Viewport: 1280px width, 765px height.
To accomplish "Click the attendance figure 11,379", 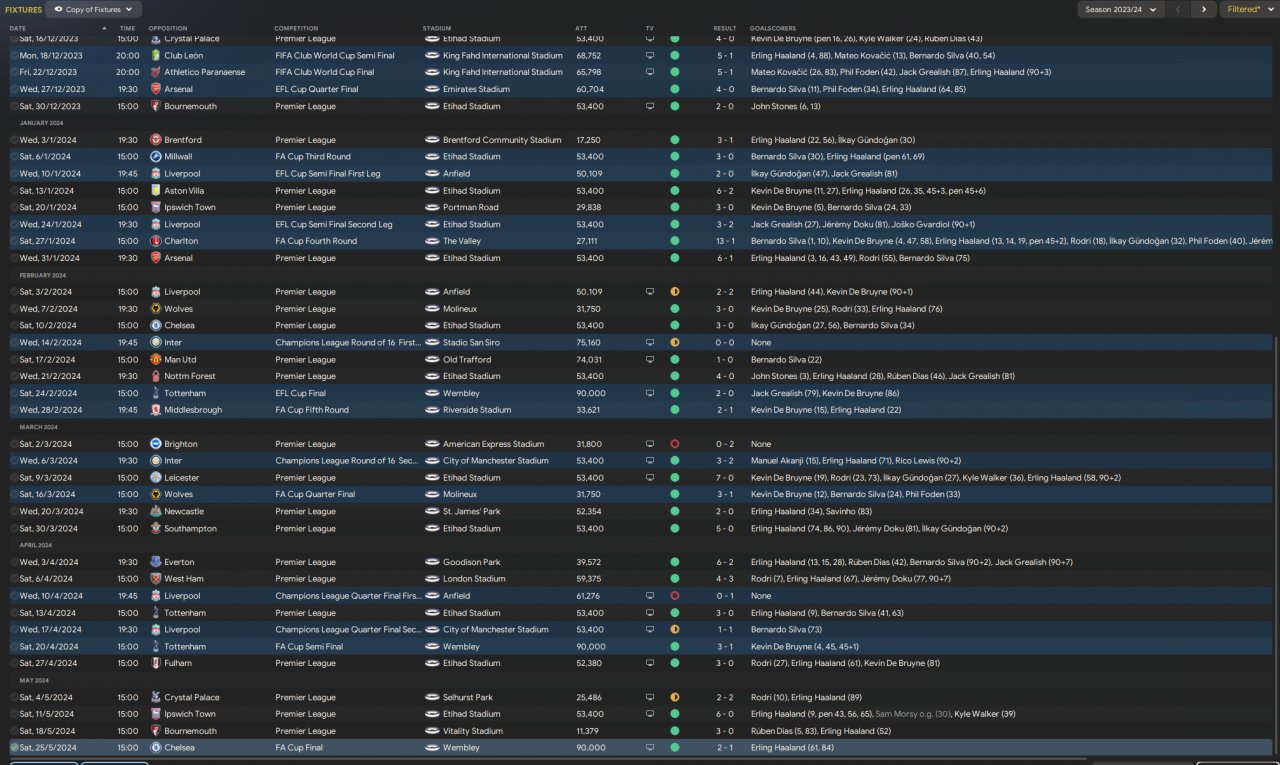I will coord(589,731).
